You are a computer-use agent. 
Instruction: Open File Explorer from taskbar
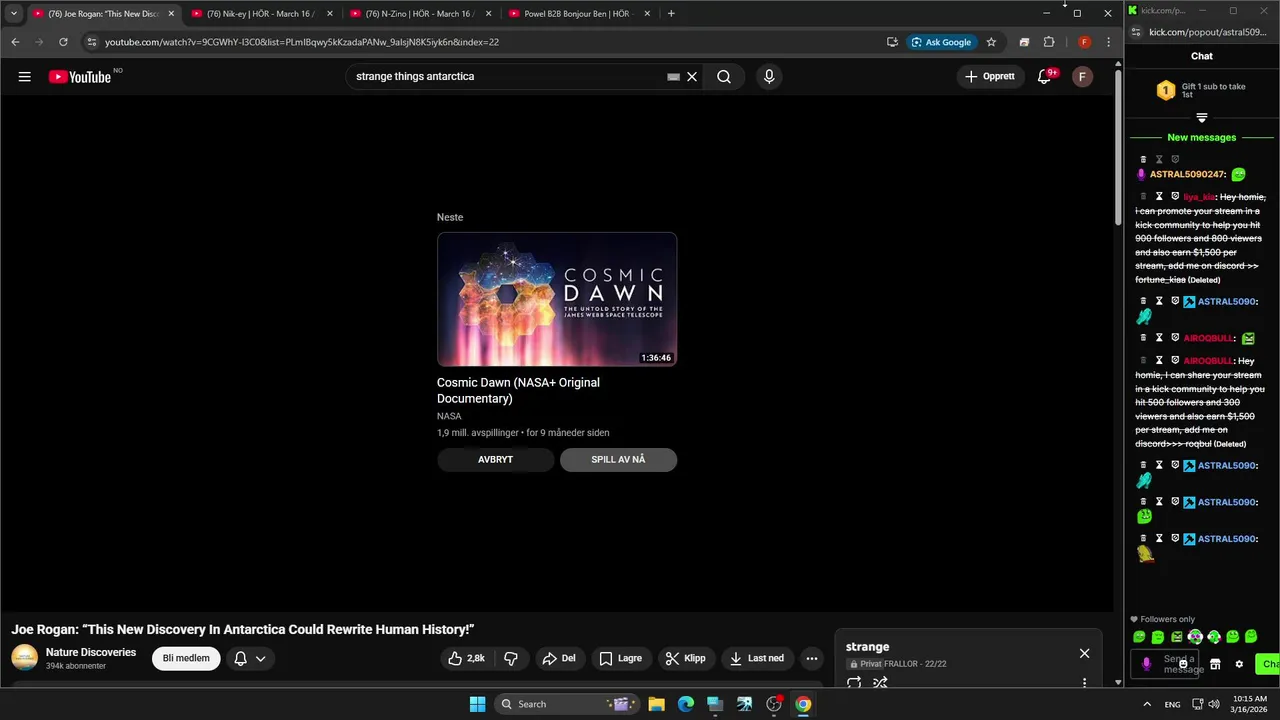(656, 704)
